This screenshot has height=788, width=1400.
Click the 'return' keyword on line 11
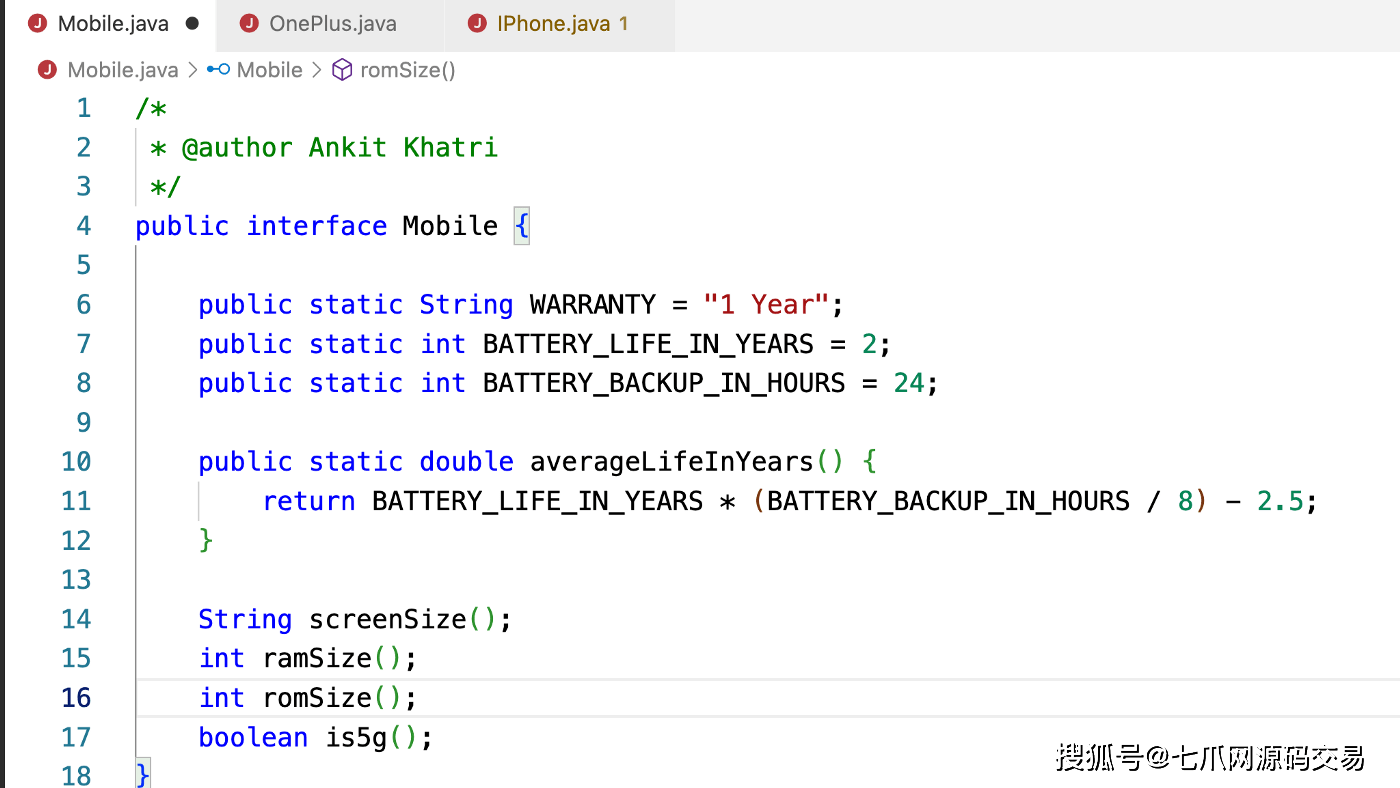(309, 501)
